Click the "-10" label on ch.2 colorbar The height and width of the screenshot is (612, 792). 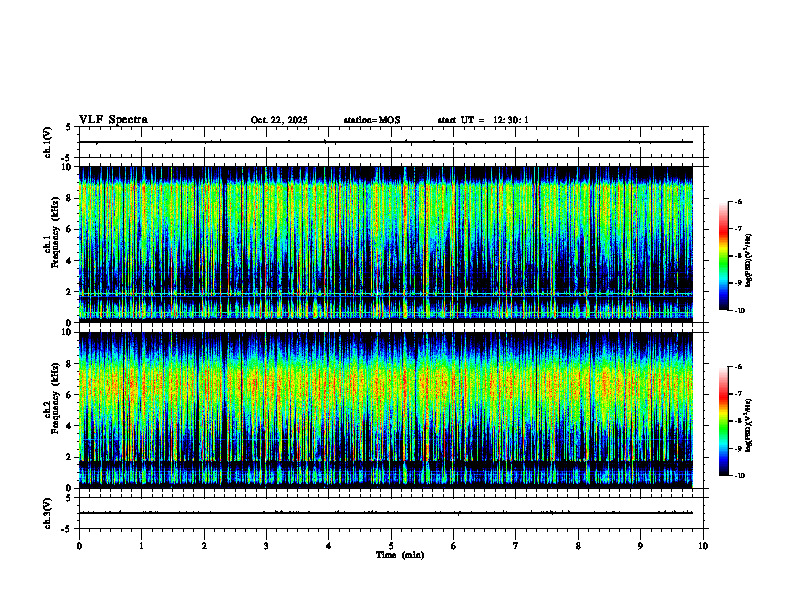[740, 476]
